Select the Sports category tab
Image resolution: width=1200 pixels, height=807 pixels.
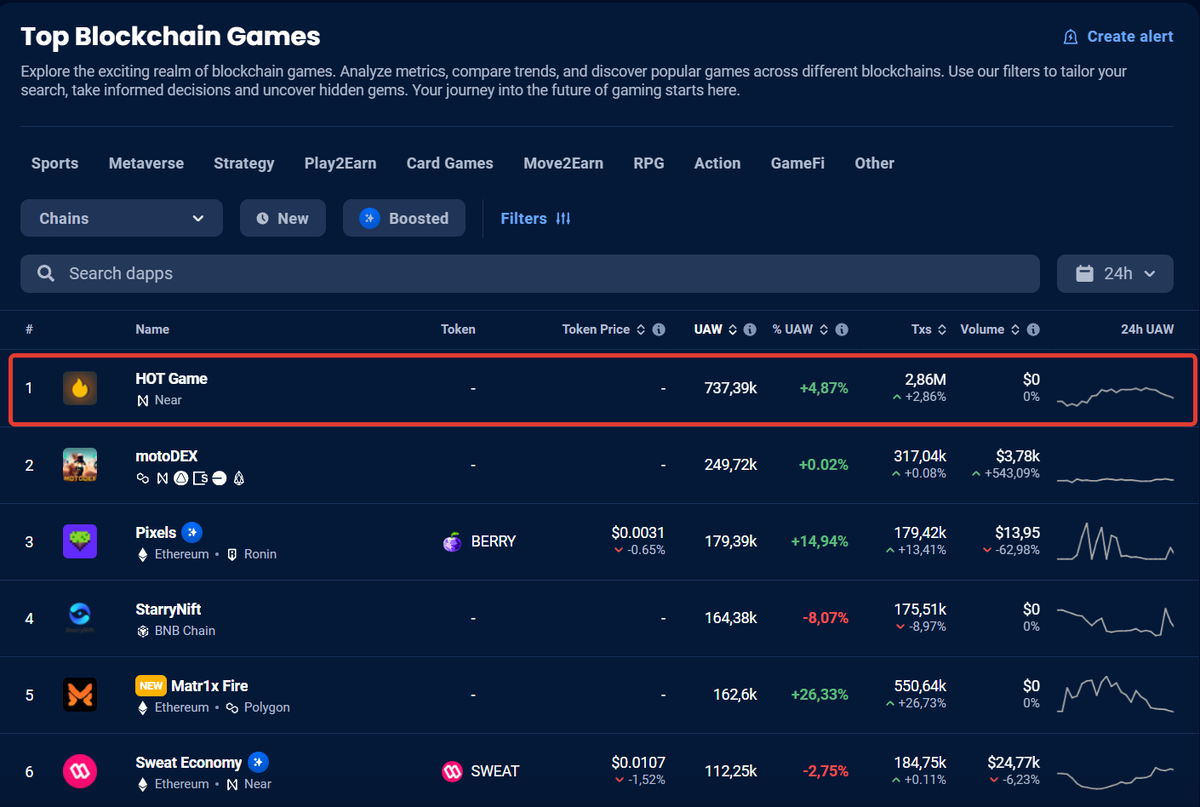pos(55,163)
